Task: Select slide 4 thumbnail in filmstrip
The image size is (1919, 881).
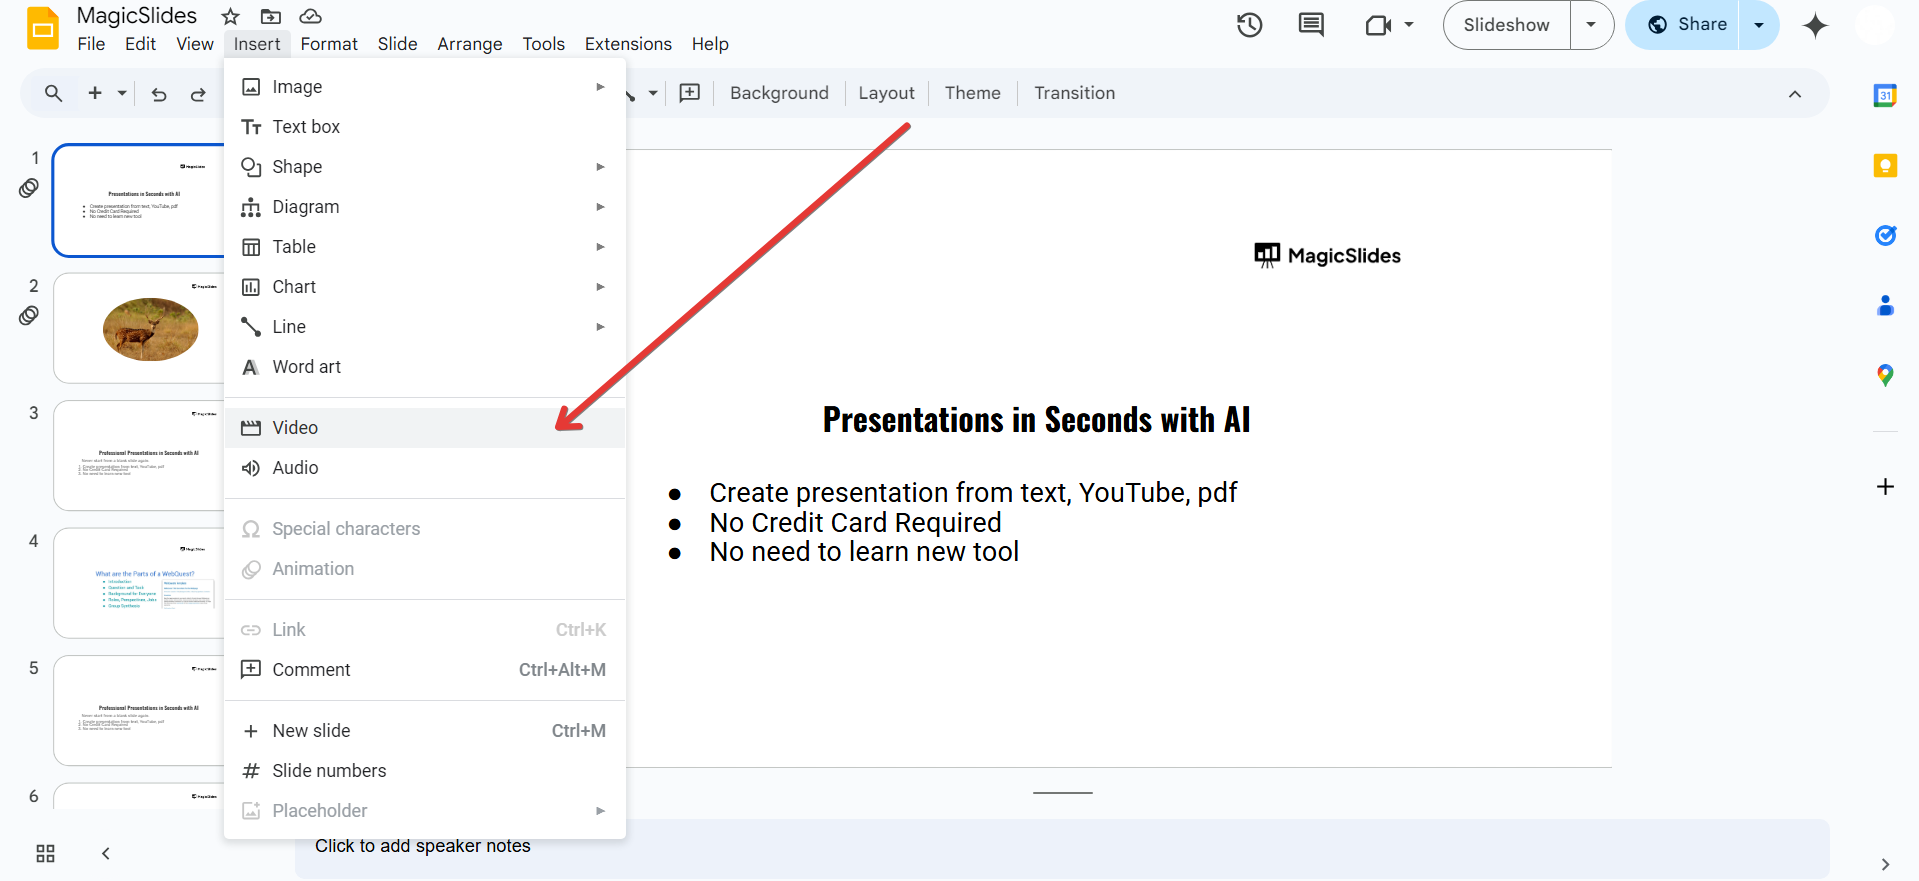Action: (139, 583)
